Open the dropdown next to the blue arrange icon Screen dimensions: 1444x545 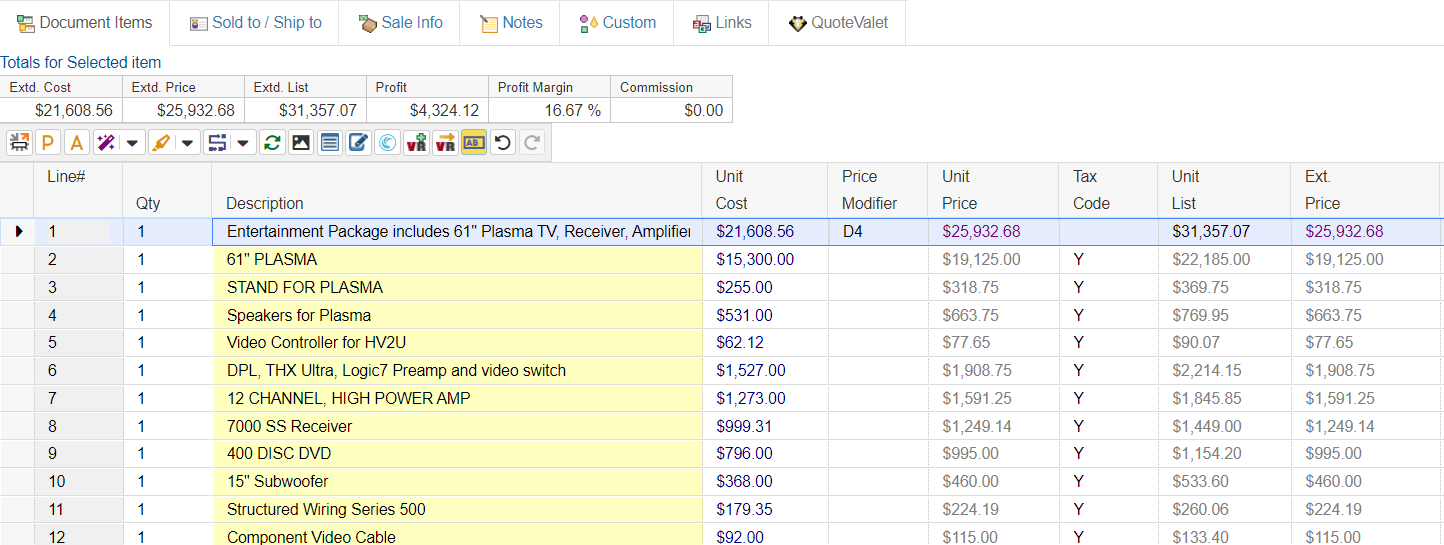pos(243,143)
